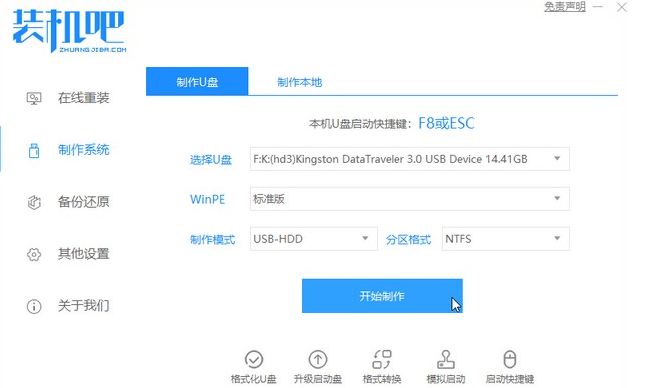Click the 启动快捷键 label
651x388 pixels.
tap(510, 379)
